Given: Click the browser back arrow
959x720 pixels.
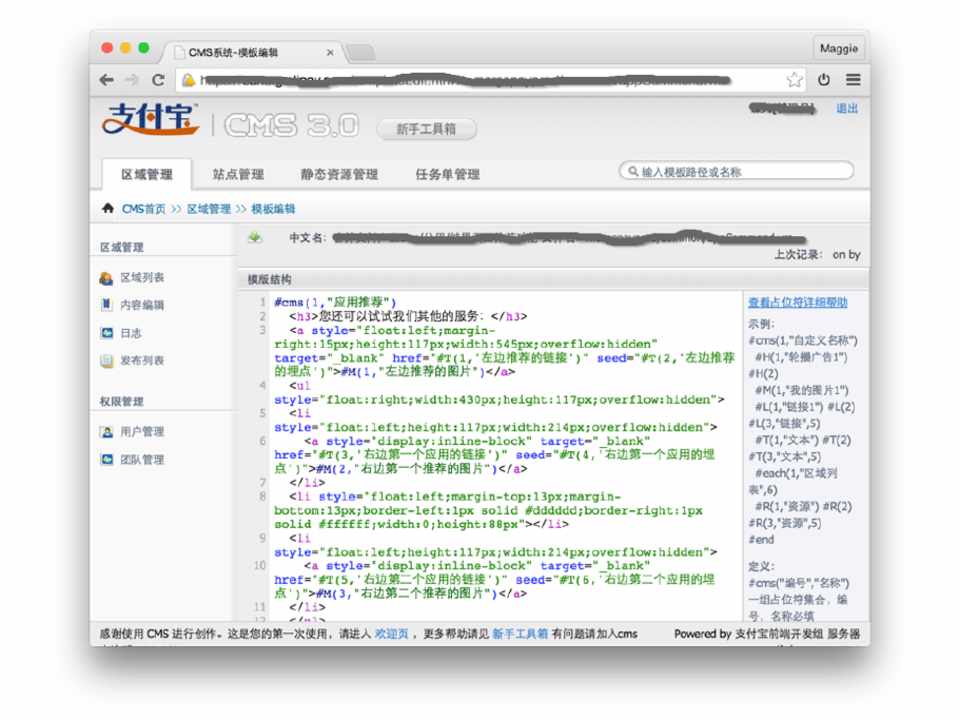Looking at the screenshot, I should point(107,80).
